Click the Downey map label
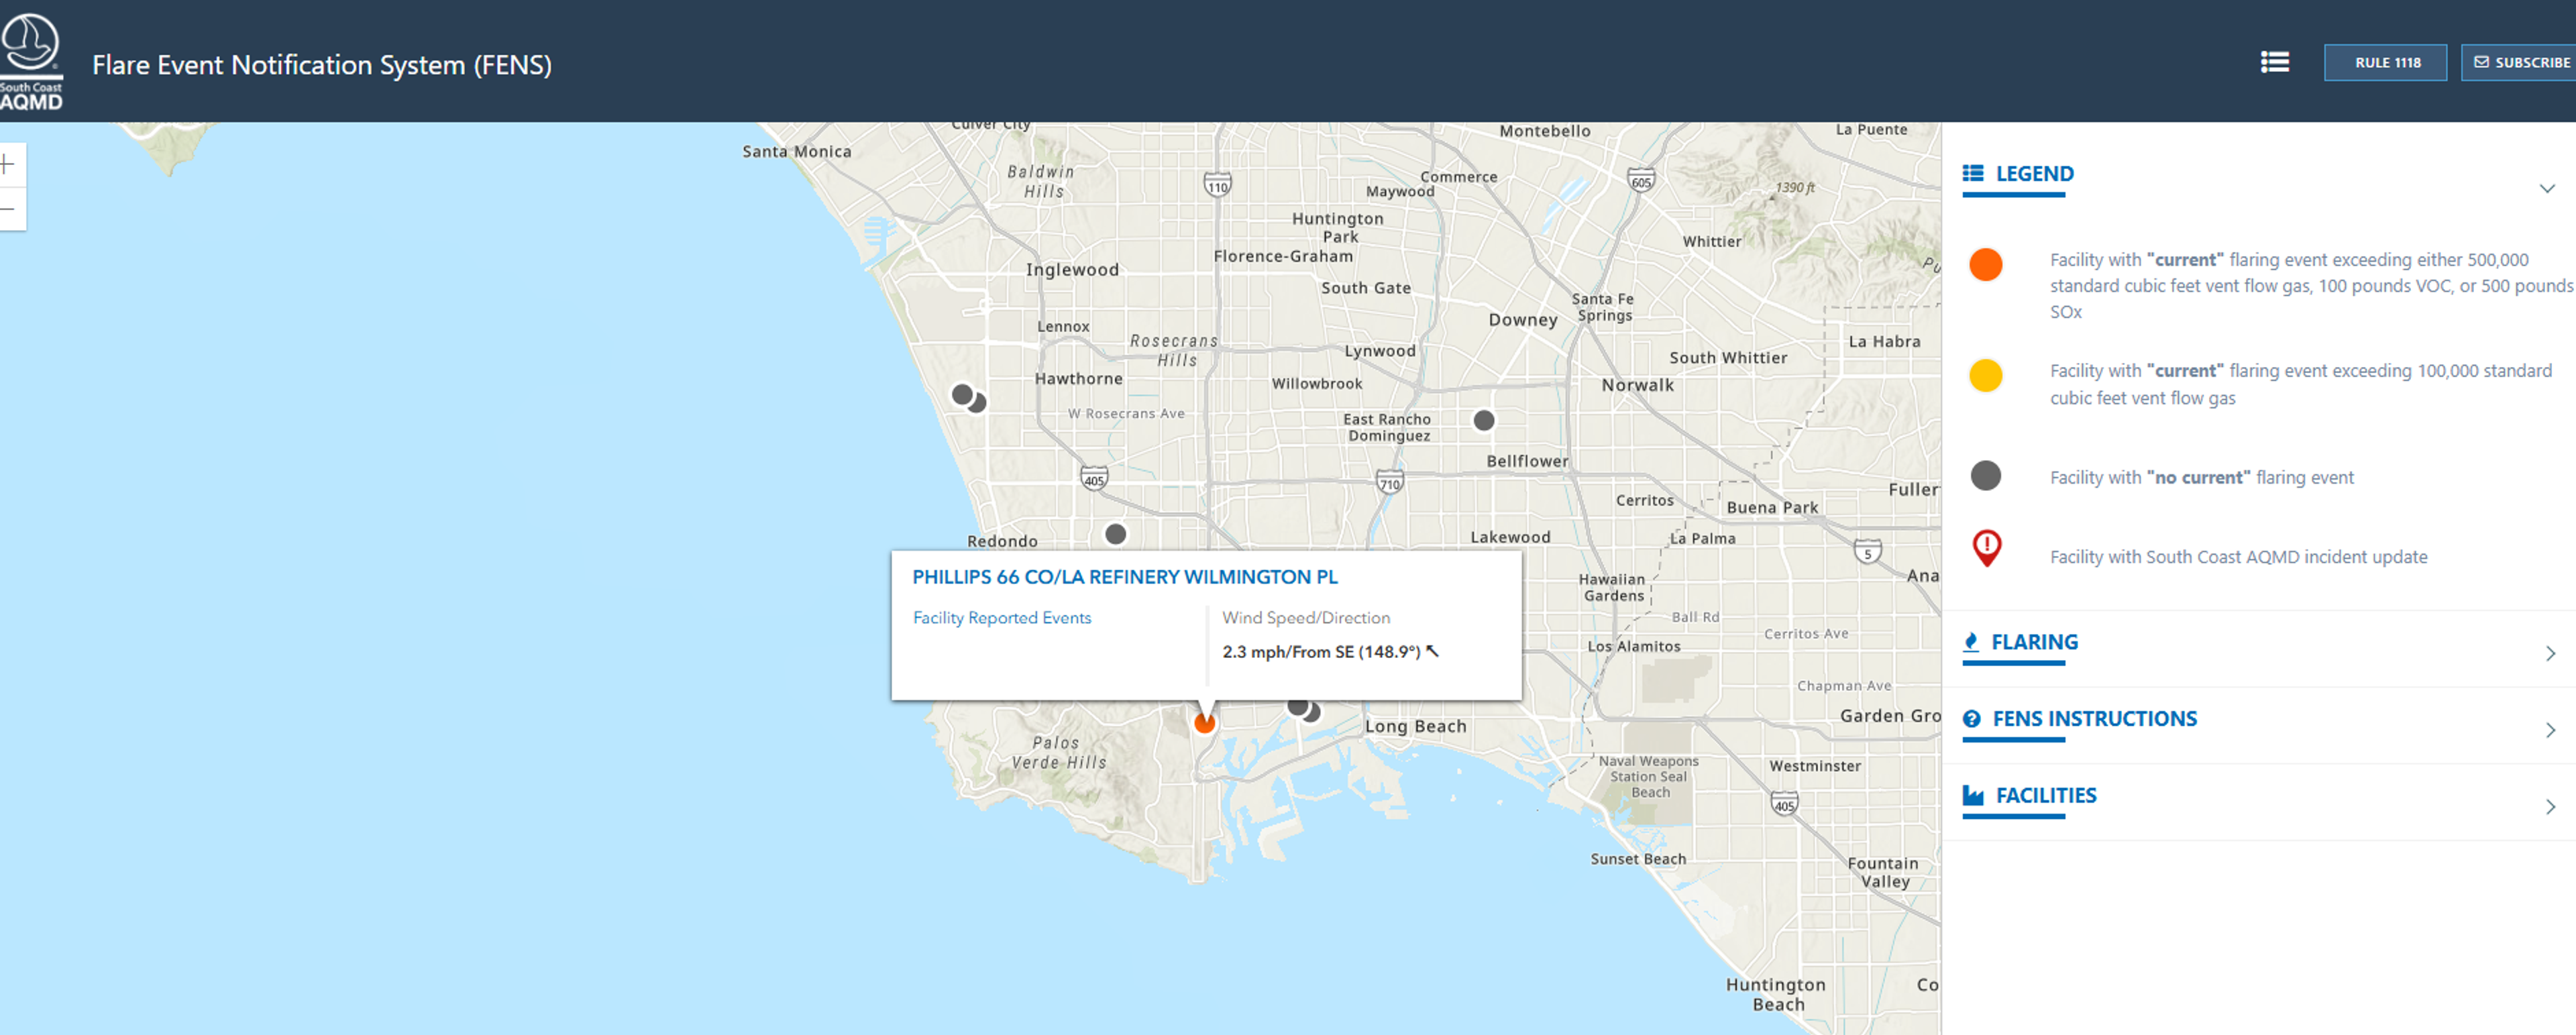Screen dimensions: 2576x1035 1522,320
